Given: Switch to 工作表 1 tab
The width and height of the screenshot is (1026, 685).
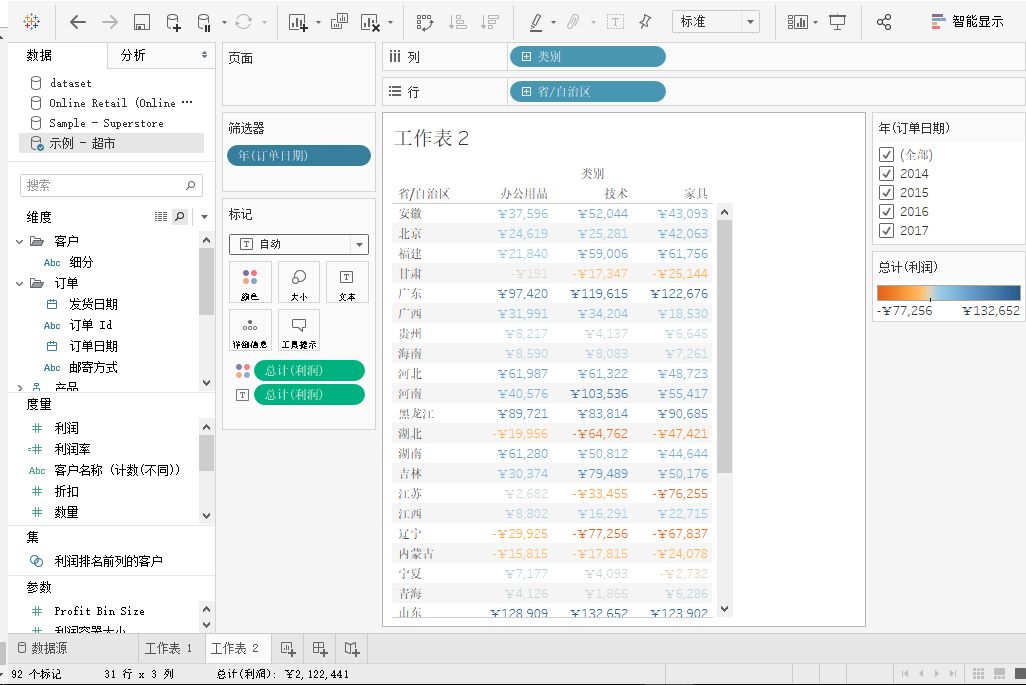Looking at the screenshot, I should pos(168,648).
